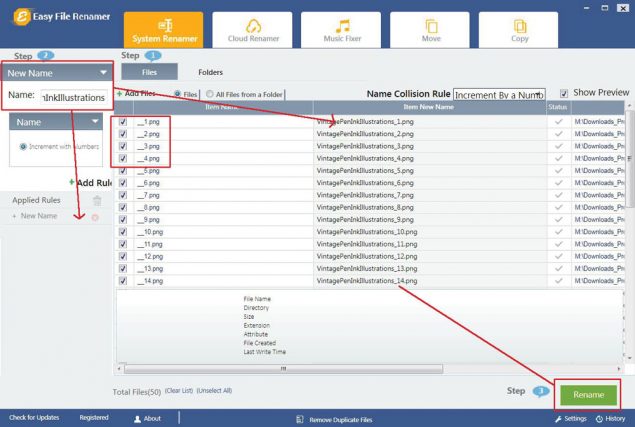Open the Copy tab
The image size is (635, 427).
(x=518, y=30)
